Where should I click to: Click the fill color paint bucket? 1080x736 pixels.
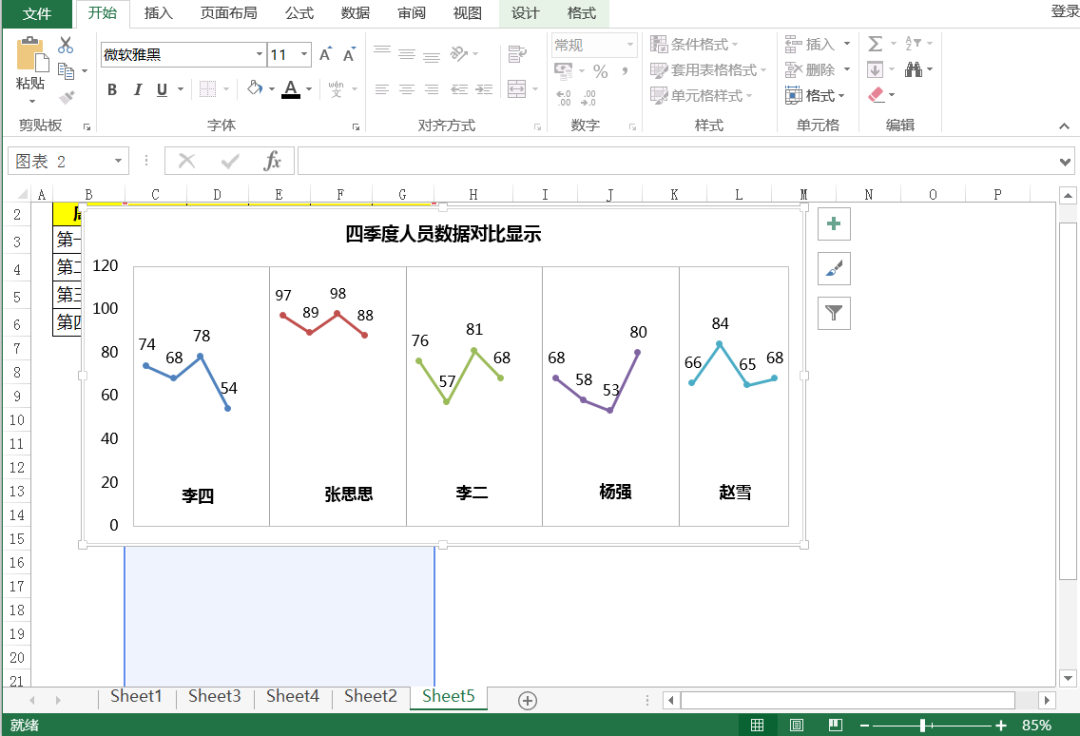[254, 88]
